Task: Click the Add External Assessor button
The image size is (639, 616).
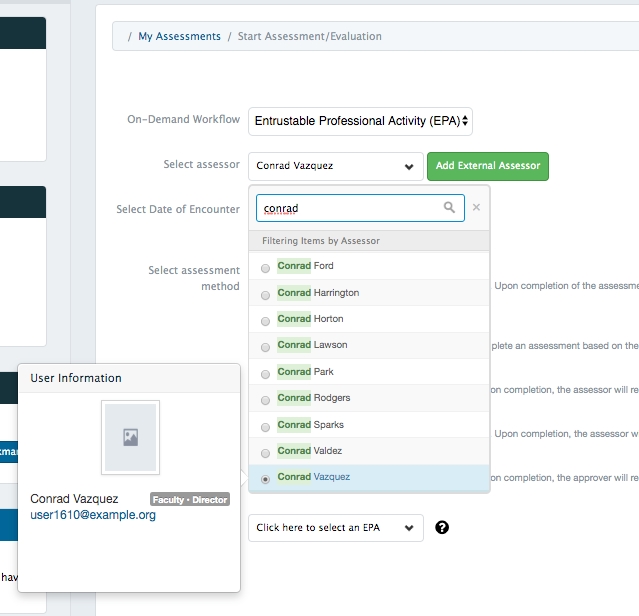Action: [487, 166]
